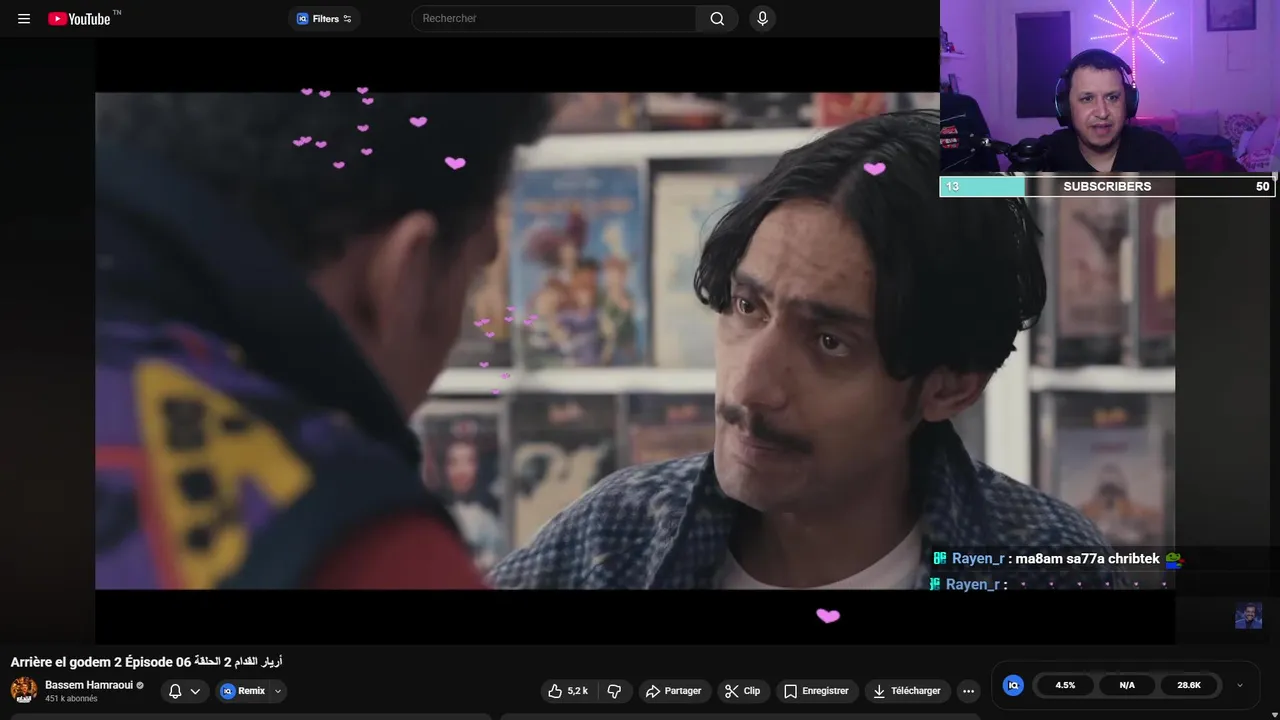Click the N/A vidIQ stat pill
Viewport: 1280px width, 720px height.
pyautogui.click(x=1127, y=685)
